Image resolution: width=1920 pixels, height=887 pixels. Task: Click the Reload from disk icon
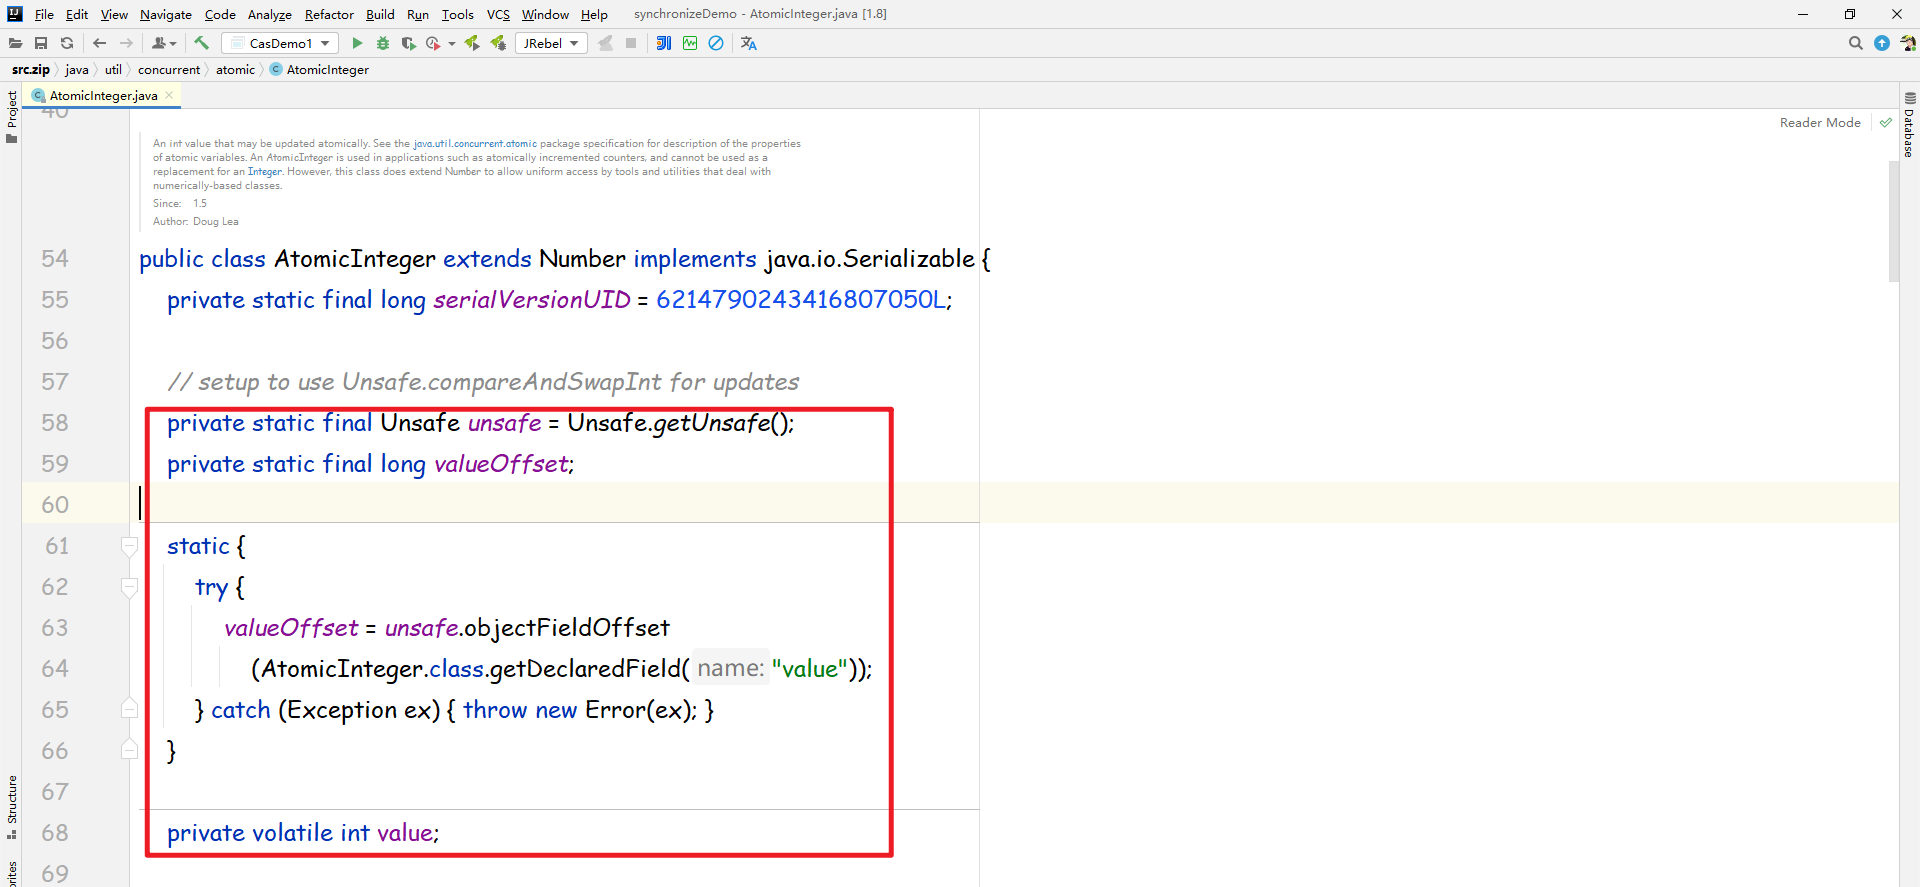[x=67, y=43]
